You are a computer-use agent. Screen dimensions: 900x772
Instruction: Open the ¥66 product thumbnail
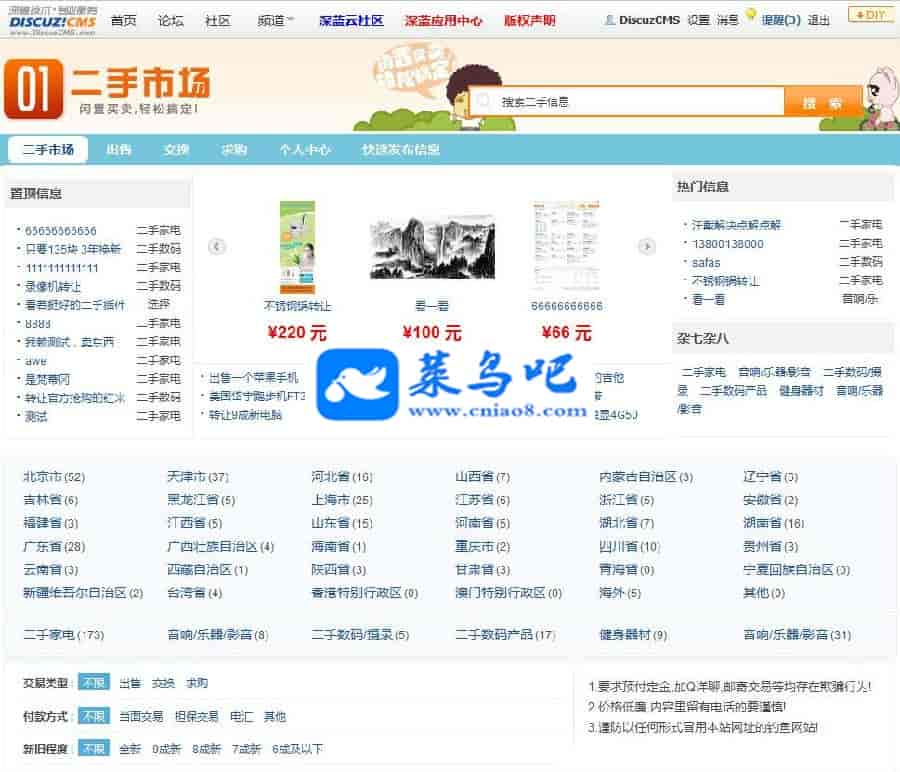(567, 247)
